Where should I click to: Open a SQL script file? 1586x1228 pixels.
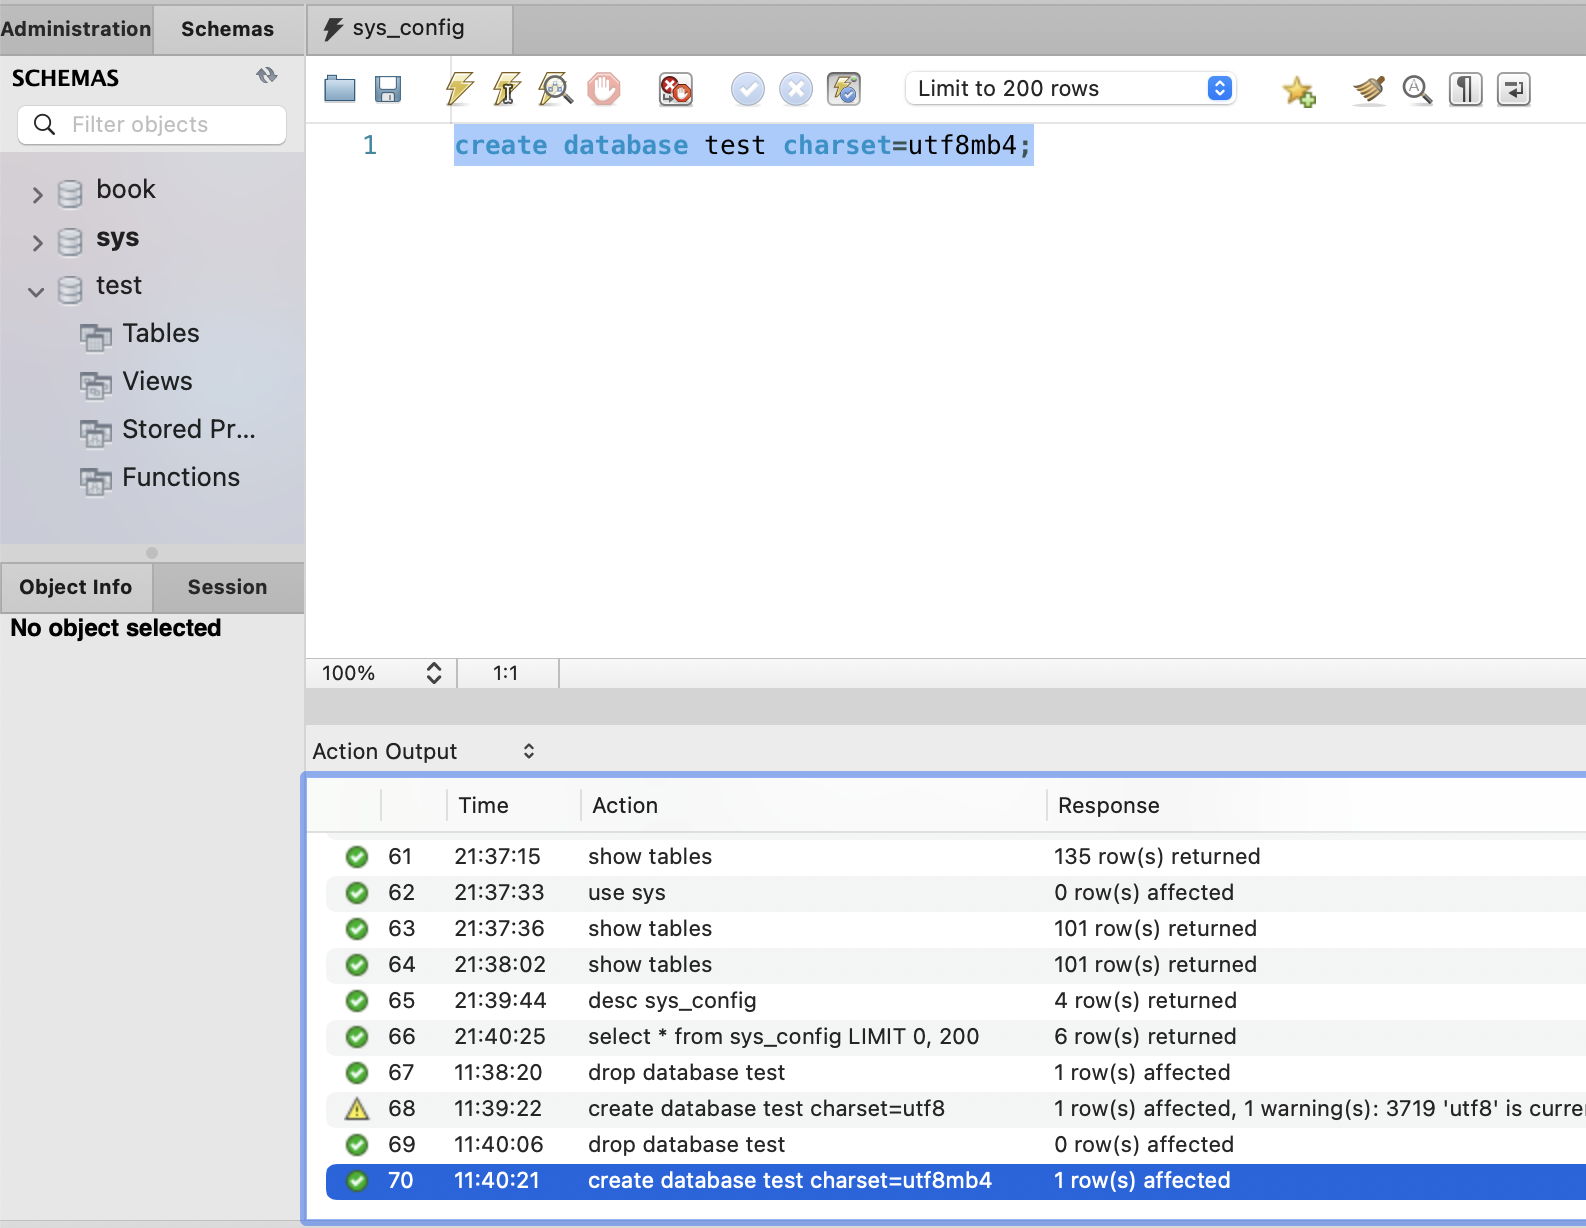[x=340, y=89]
